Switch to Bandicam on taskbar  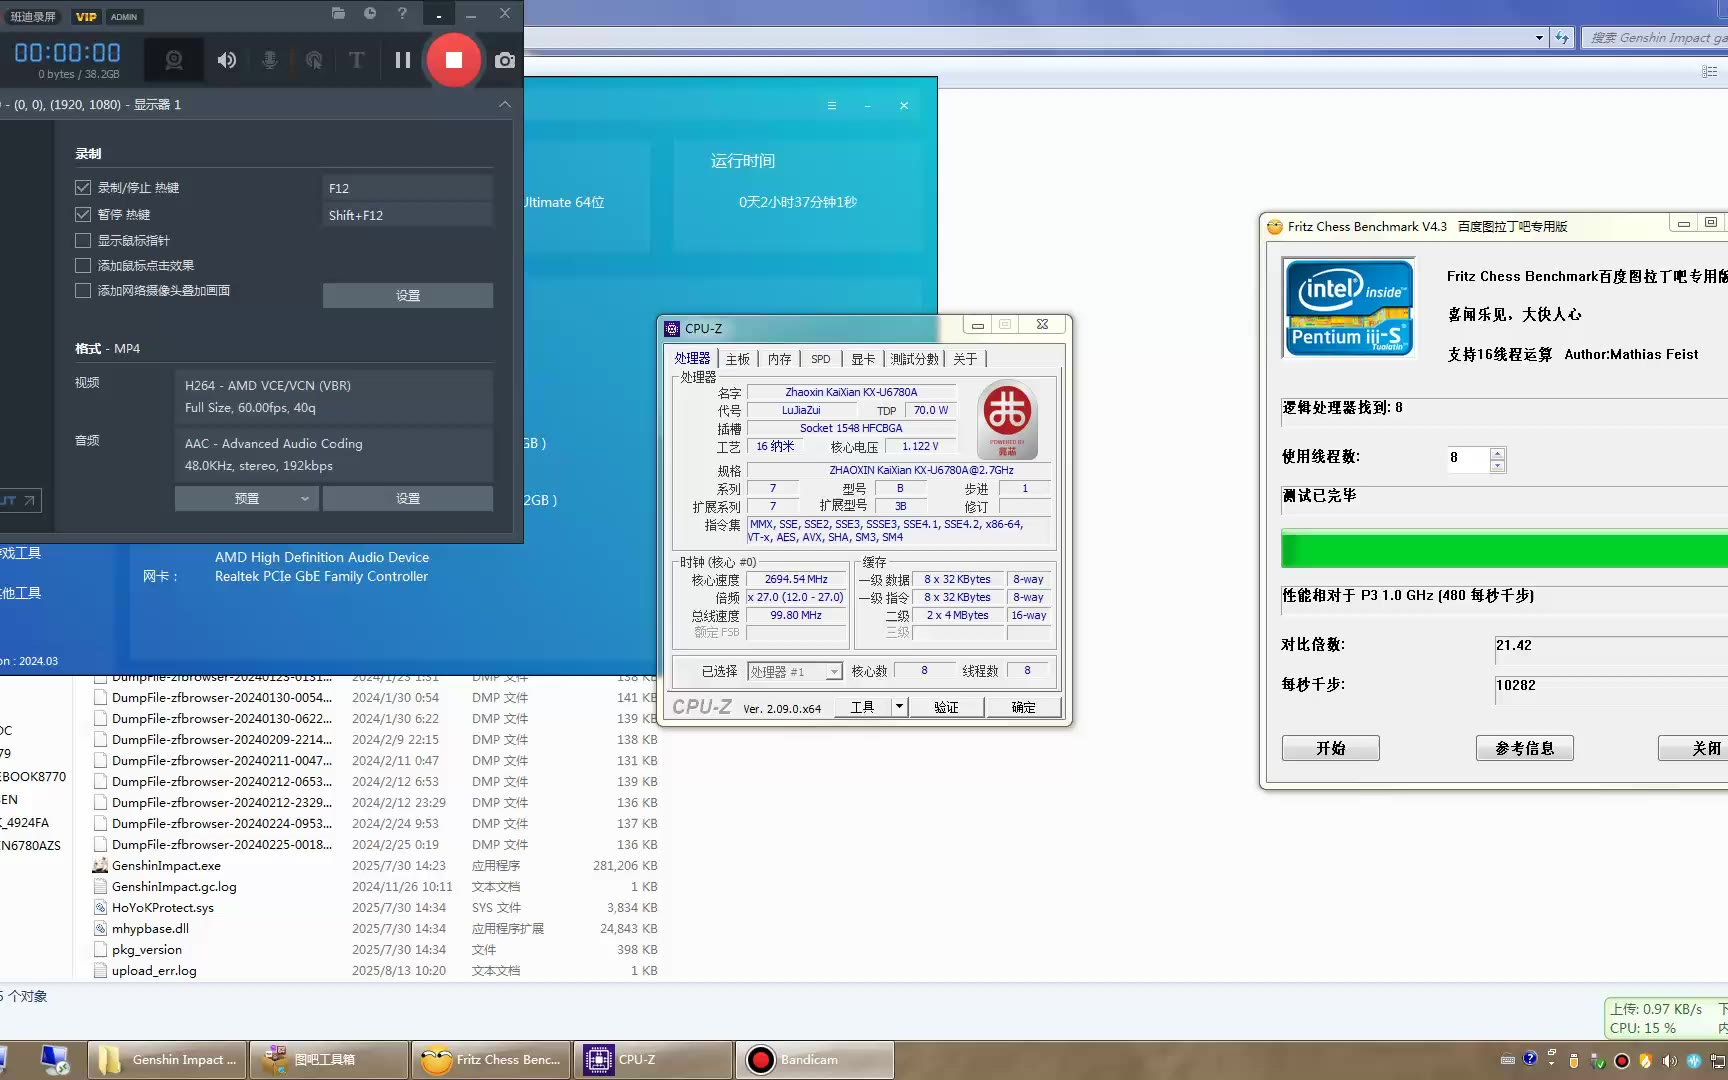[815, 1060]
